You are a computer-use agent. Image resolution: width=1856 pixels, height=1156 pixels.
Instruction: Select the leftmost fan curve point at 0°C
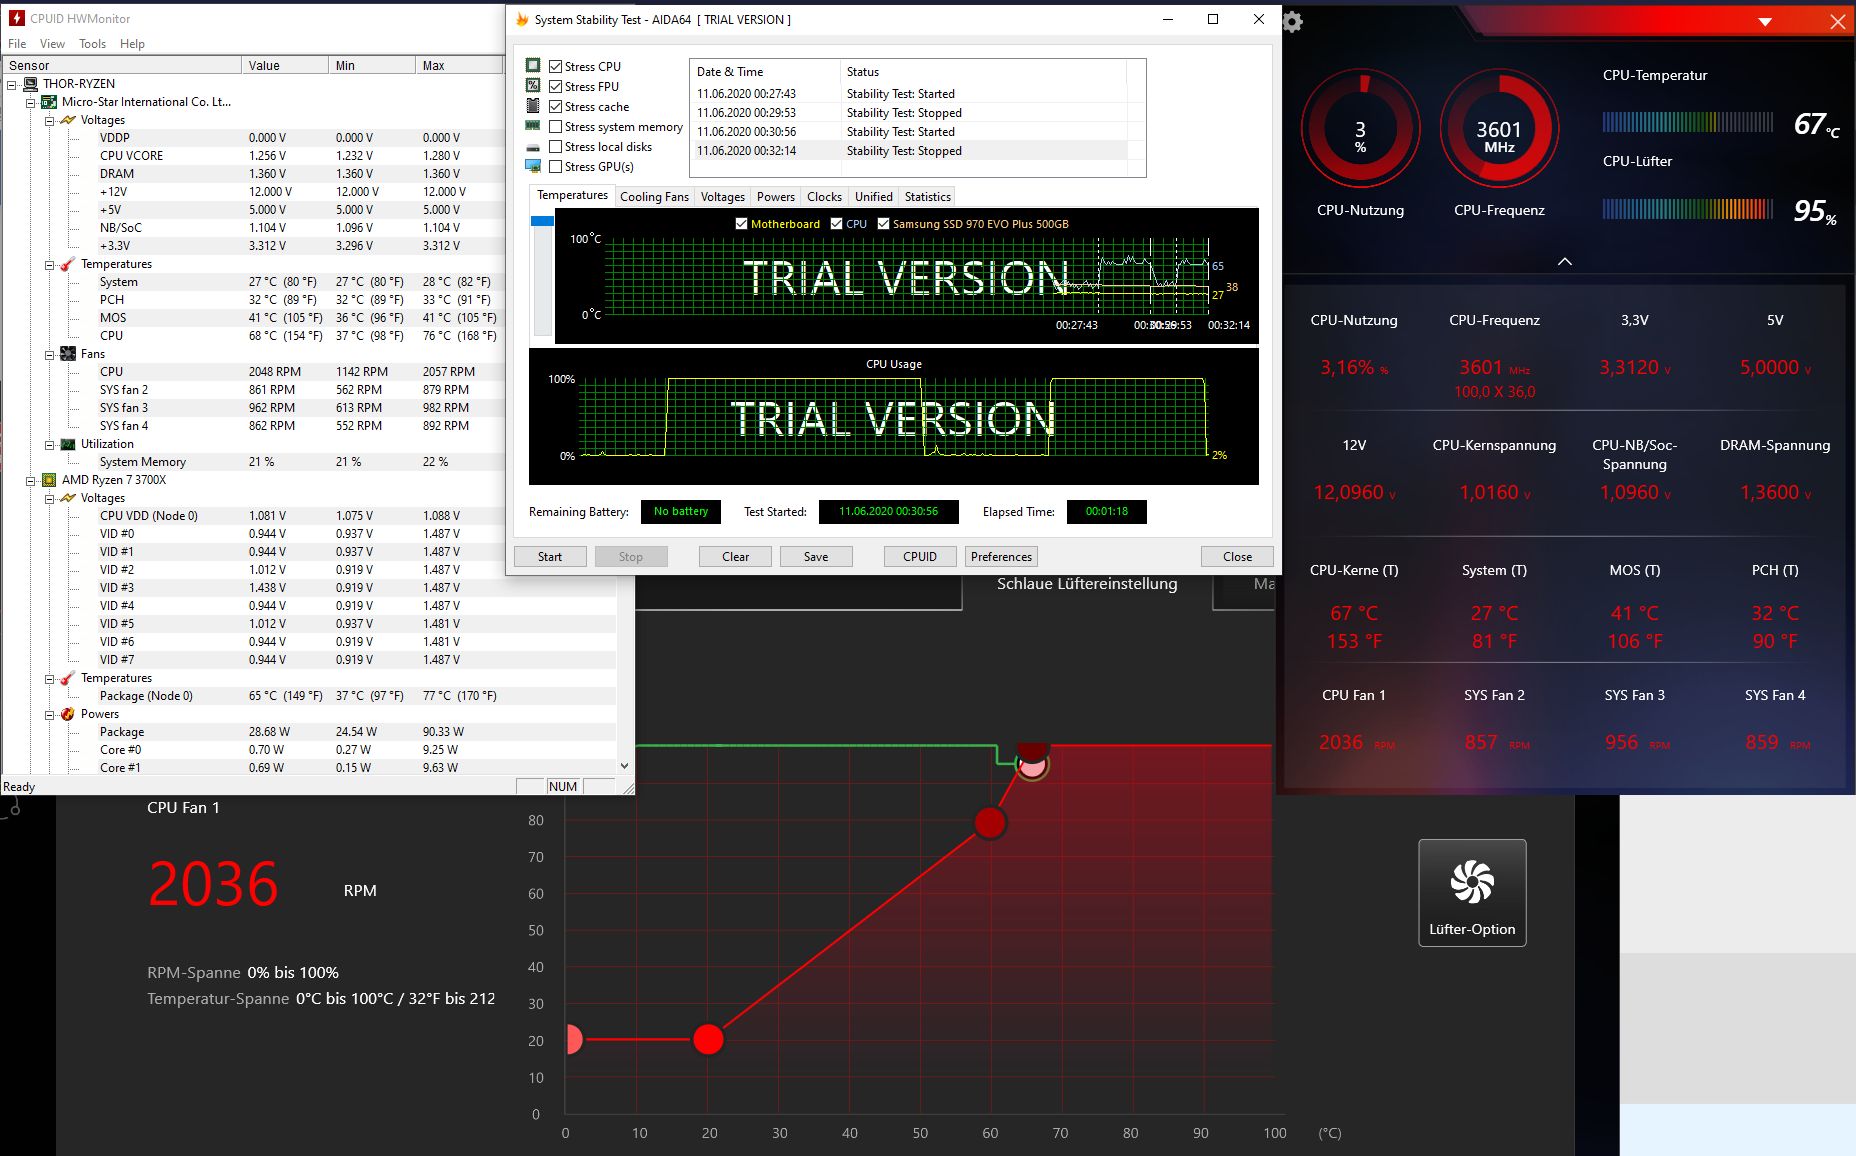click(x=573, y=1040)
